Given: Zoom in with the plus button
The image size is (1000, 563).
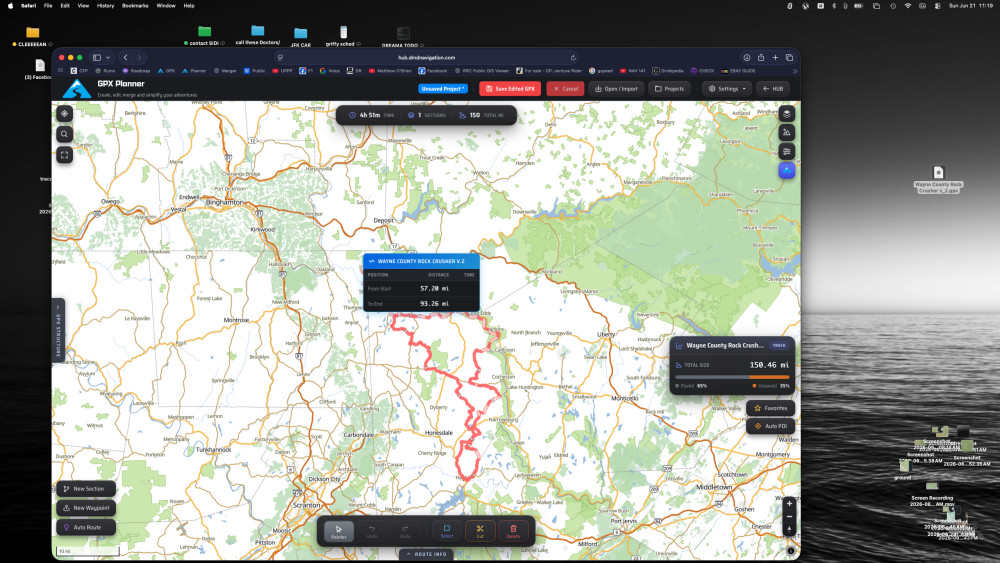Looking at the screenshot, I should 789,504.
